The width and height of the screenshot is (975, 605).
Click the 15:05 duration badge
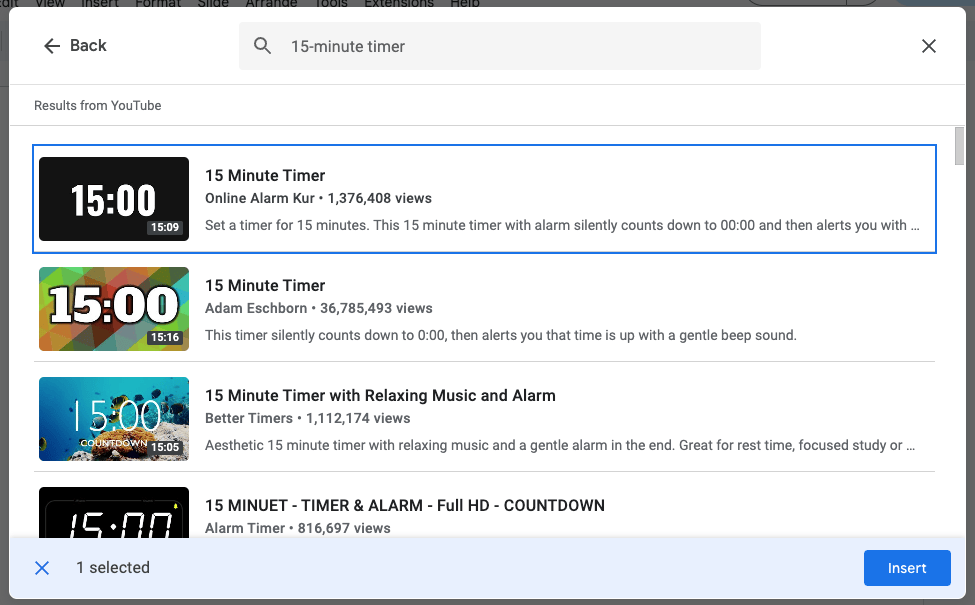(x=165, y=447)
